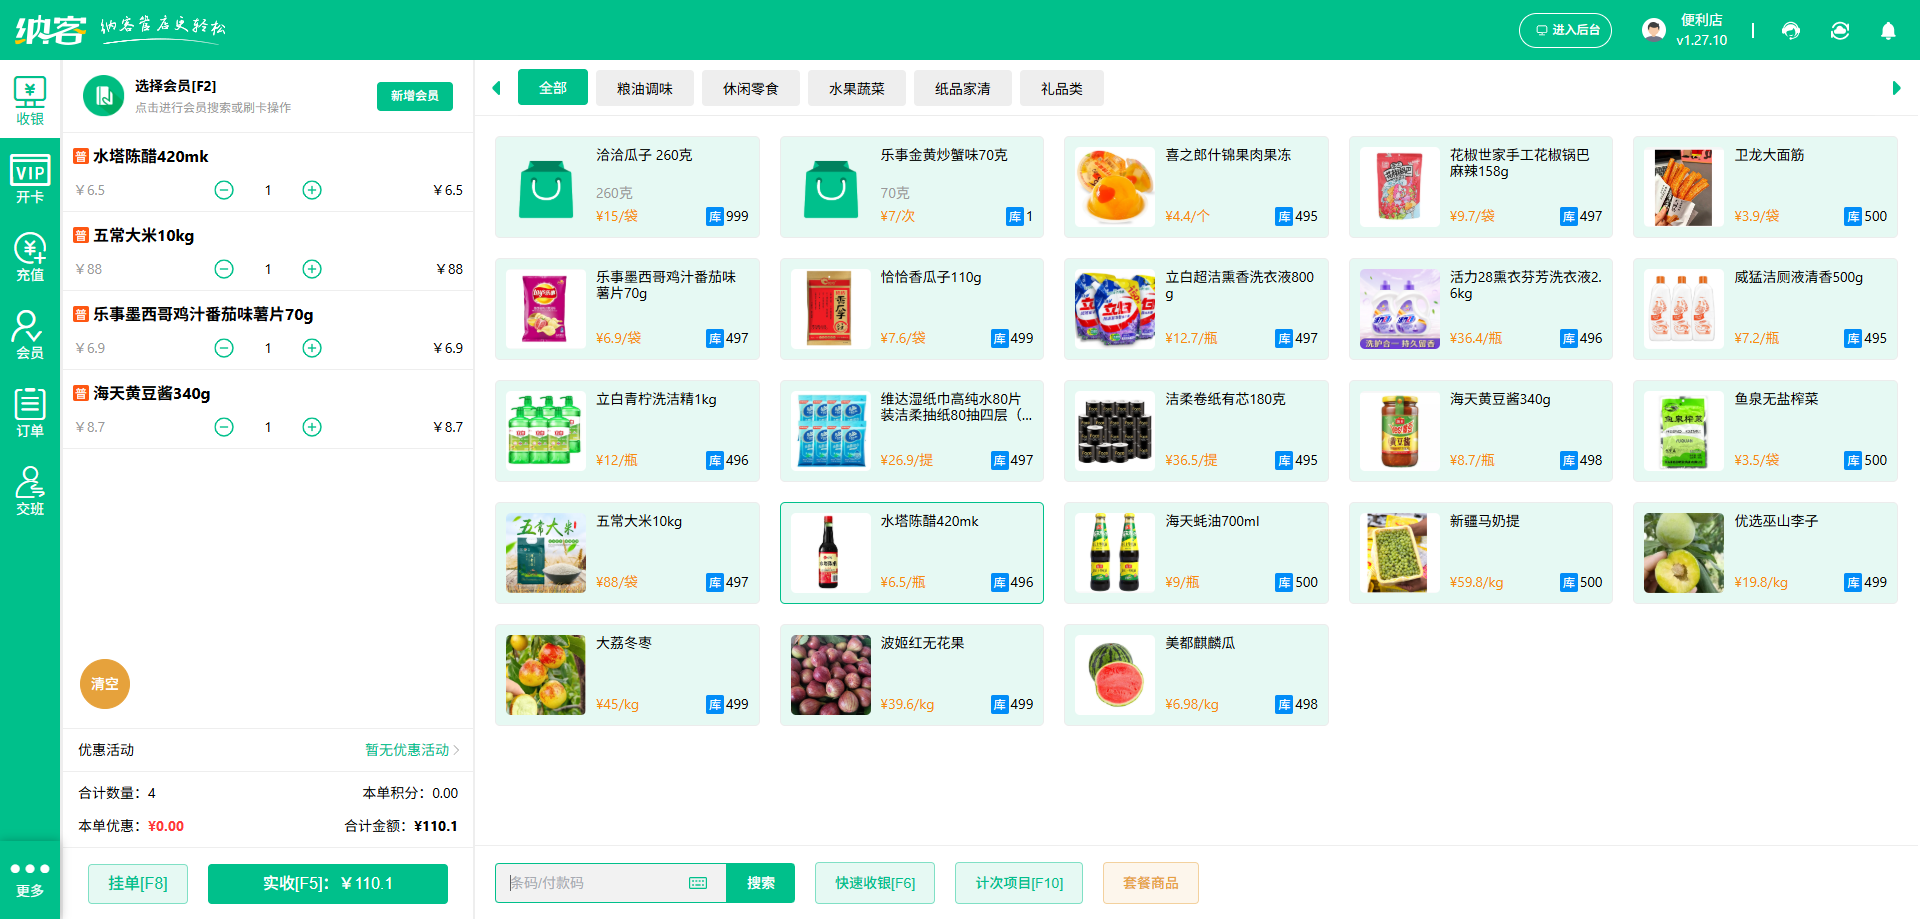Click the 会员 member sidebar icon
This screenshot has height=919, width=1920.
(30, 335)
